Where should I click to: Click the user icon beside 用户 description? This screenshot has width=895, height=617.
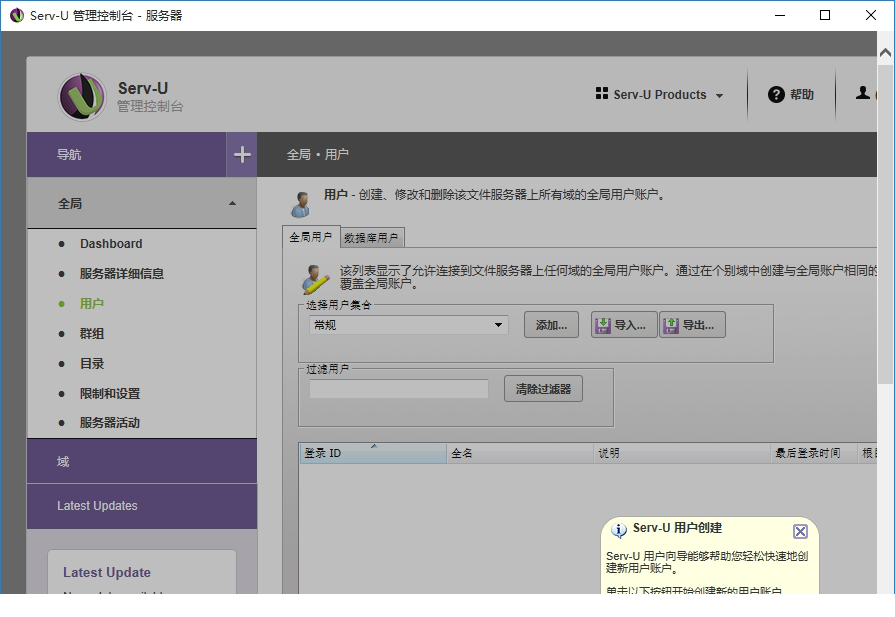(x=300, y=204)
